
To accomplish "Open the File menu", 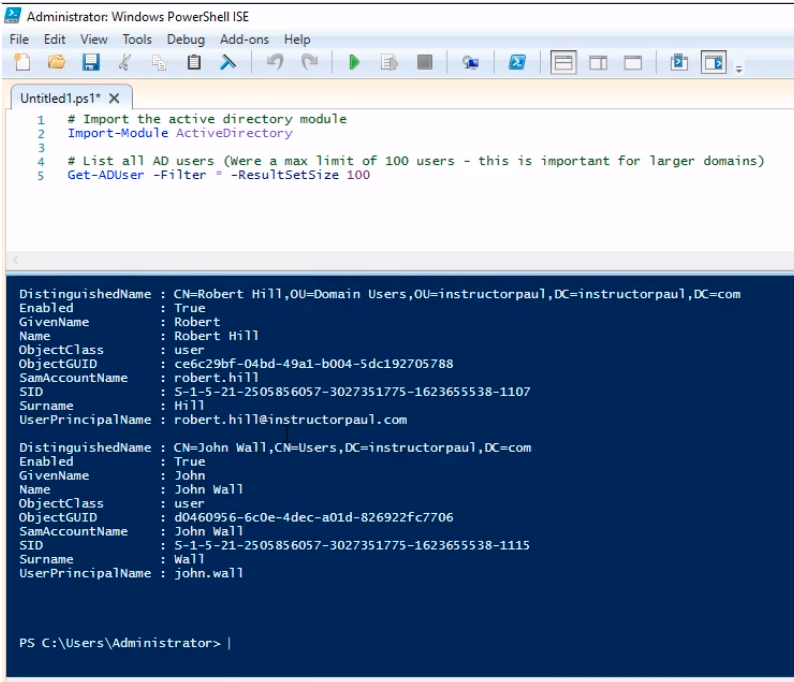I will pos(20,39).
